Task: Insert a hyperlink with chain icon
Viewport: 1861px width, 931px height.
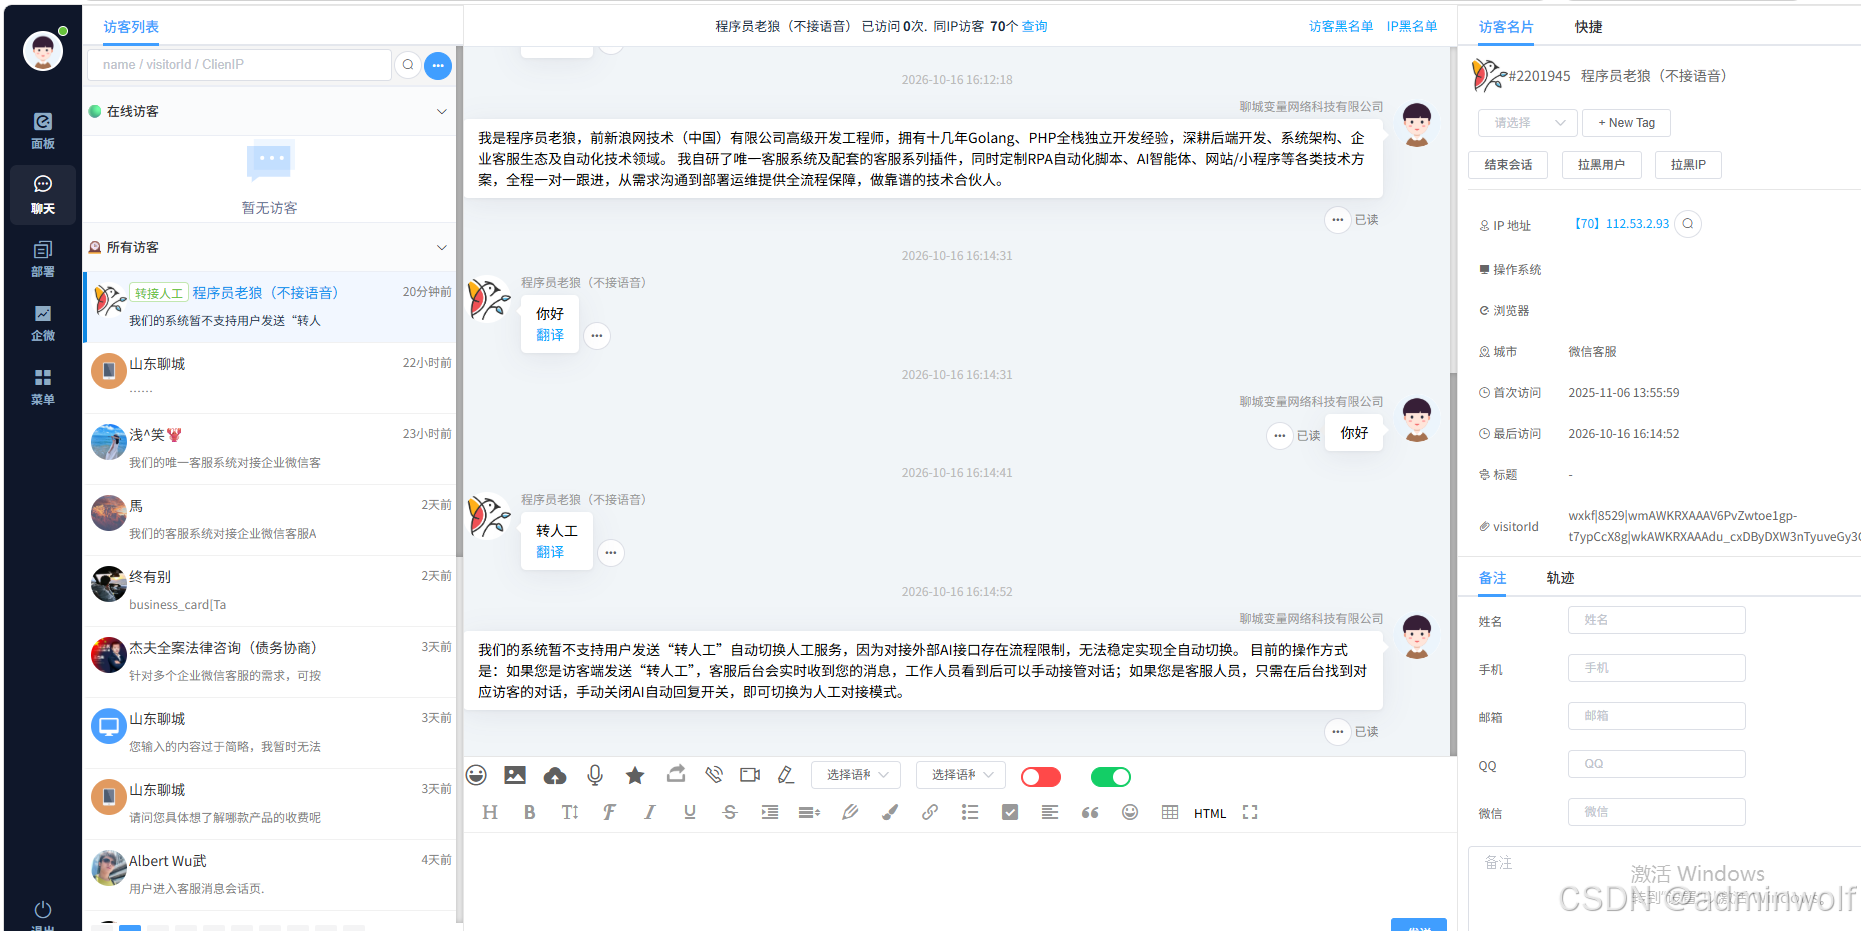Action: [930, 813]
